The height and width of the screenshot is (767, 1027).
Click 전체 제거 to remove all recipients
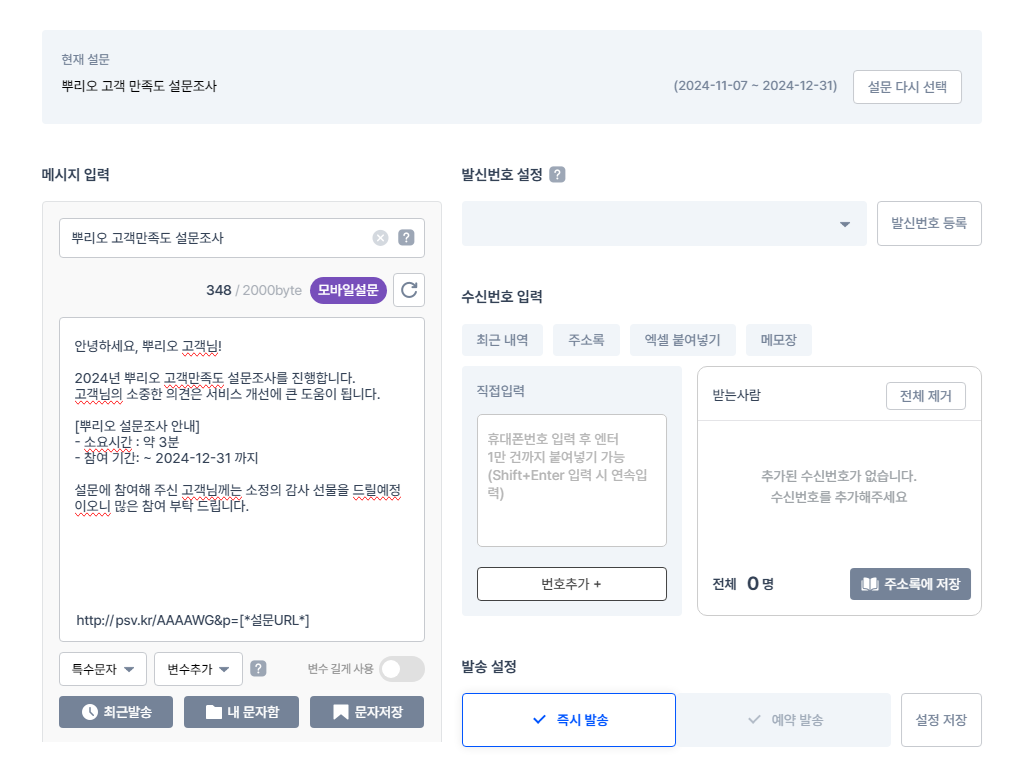point(925,396)
